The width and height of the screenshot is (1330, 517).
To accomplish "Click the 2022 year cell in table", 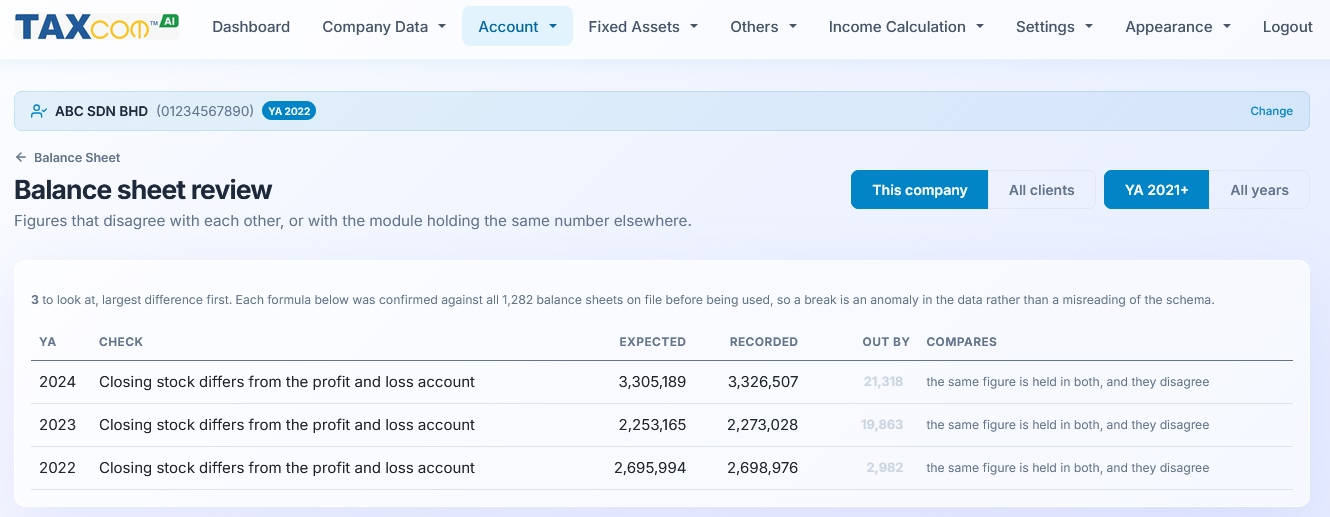I will pos(57,468).
